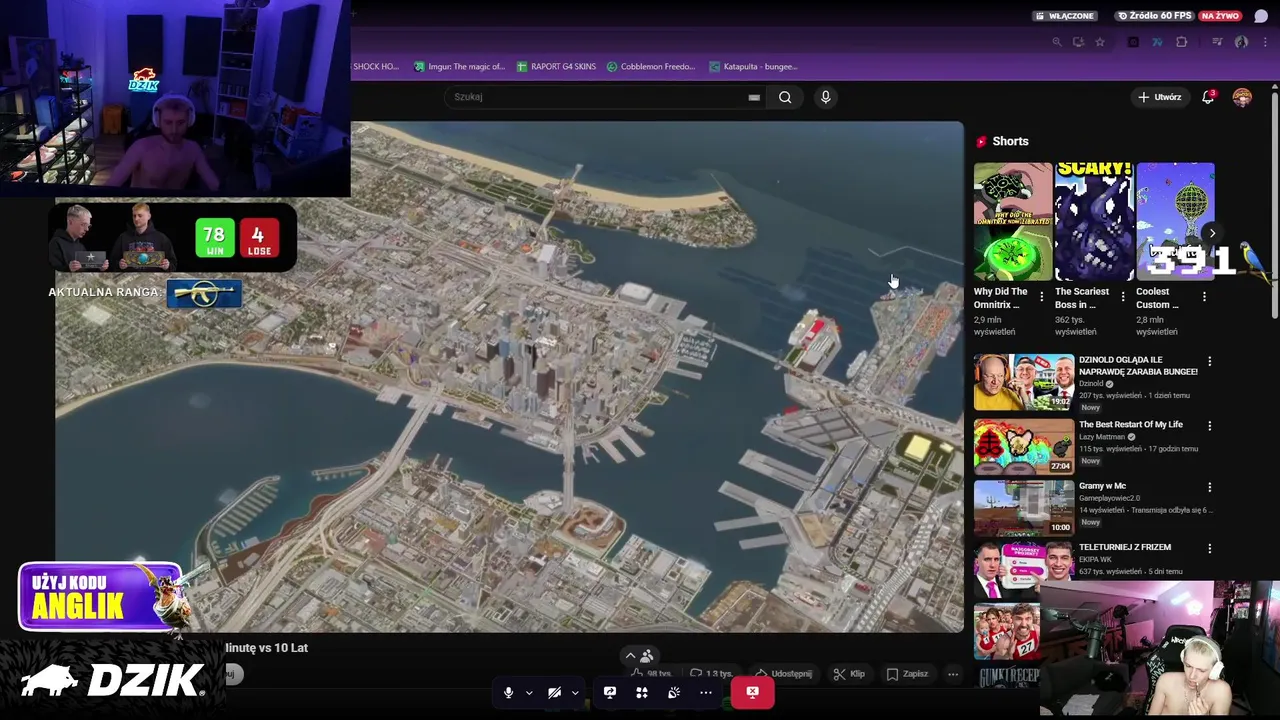The image size is (1280, 720).
Task: Like the video (98 tys.)
Action: [650, 674]
